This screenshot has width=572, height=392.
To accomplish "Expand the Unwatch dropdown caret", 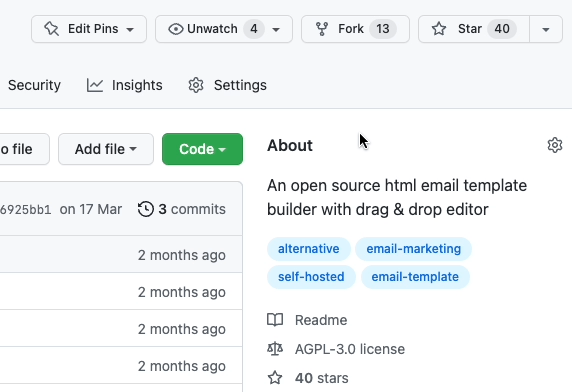I will pyautogui.click(x=276, y=30).
